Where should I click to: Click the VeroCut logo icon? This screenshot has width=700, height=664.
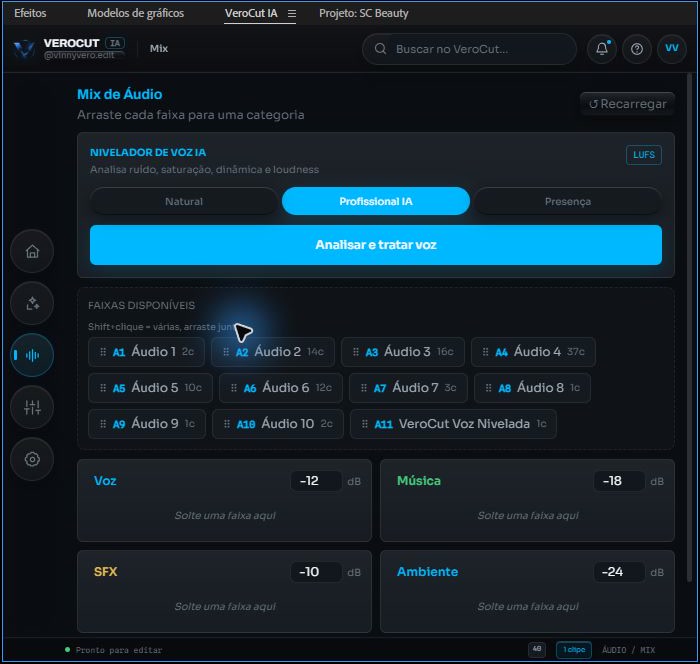pyautogui.click(x=24, y=49)
